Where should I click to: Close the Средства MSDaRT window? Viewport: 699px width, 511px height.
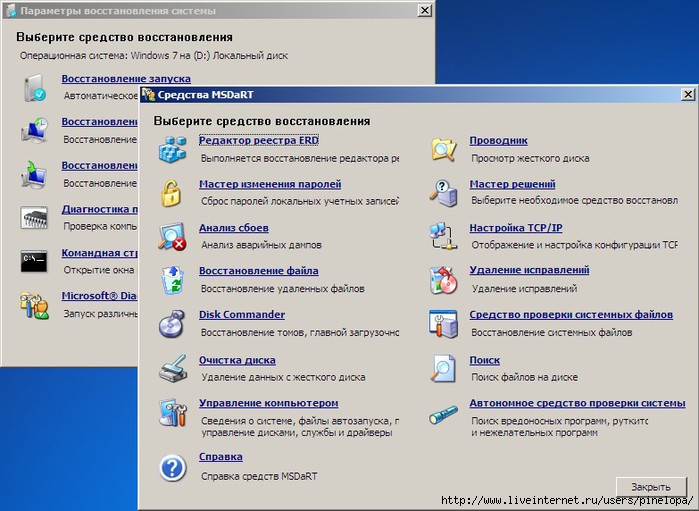coord(687,95)
